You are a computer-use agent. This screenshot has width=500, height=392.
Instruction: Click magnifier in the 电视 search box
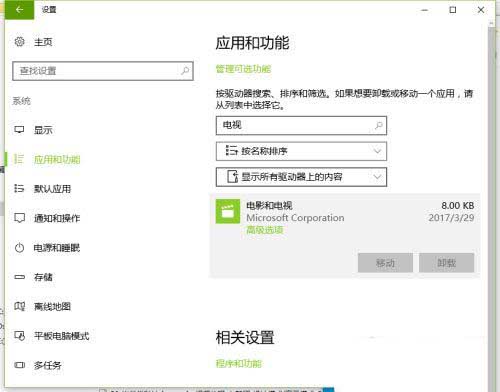pyautogui.click(x=378, y=125)
